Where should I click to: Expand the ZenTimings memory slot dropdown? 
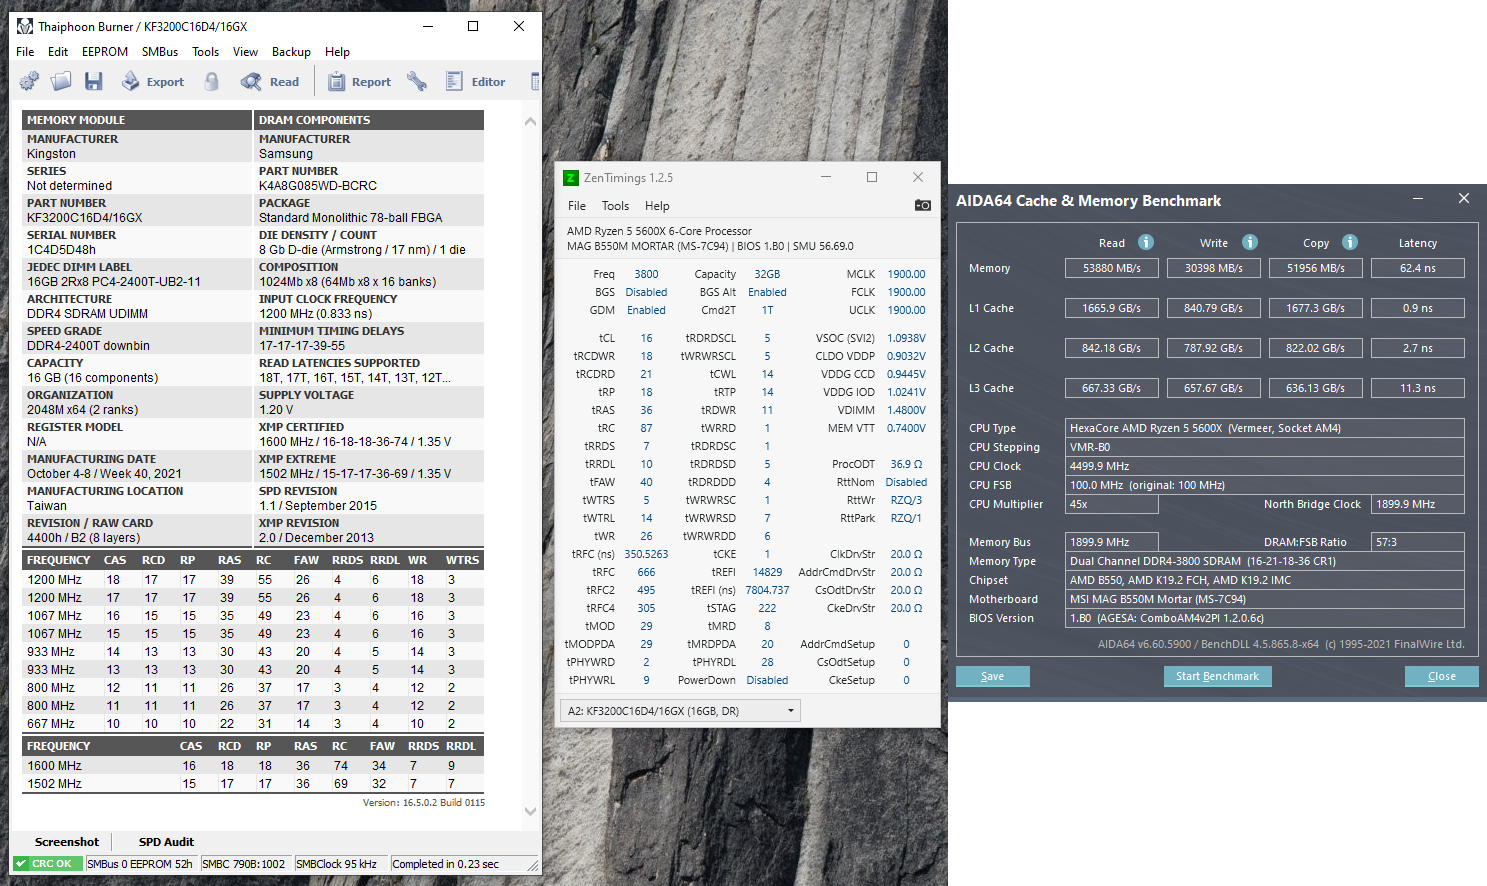681,711
